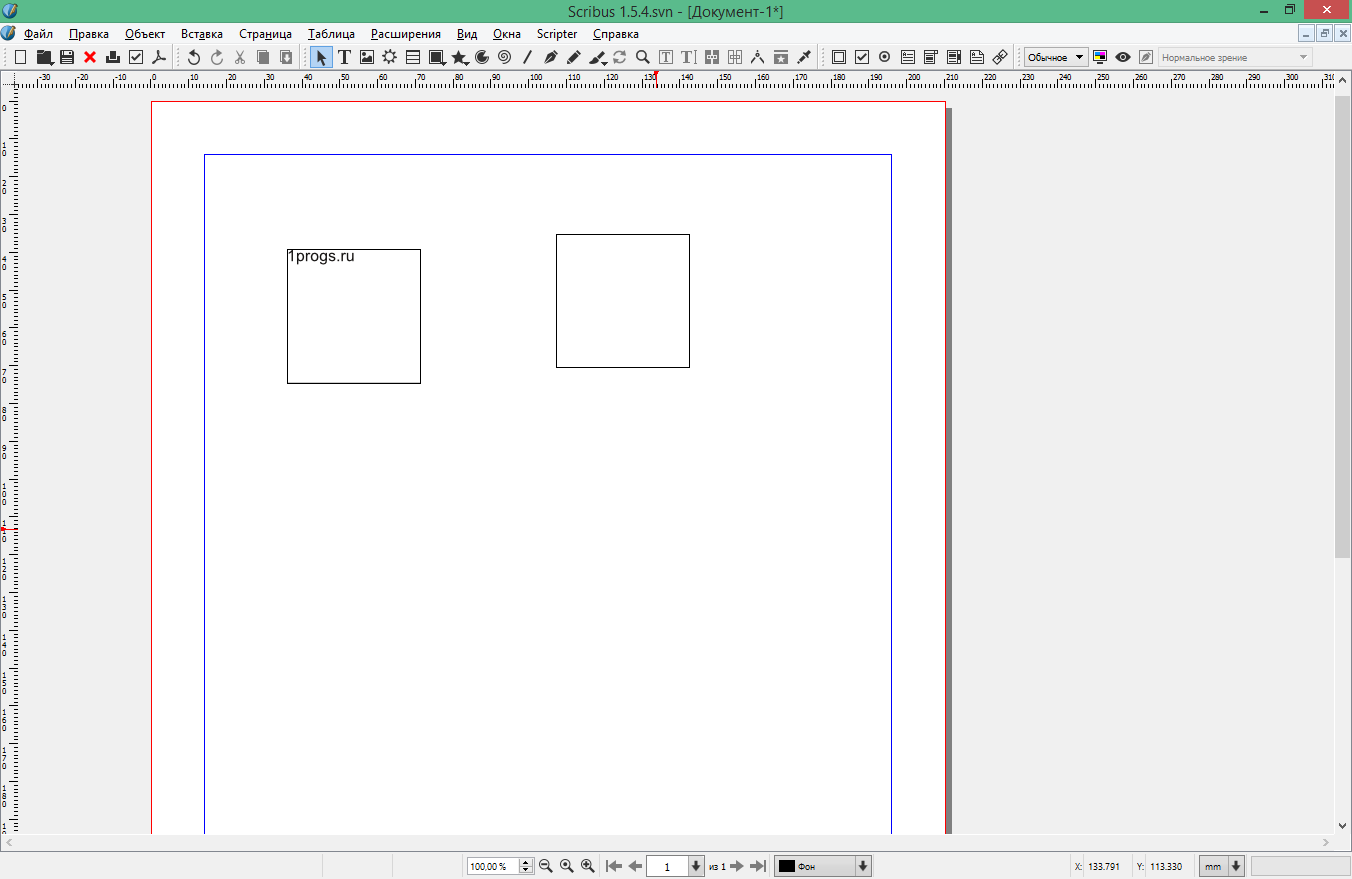This screenshot has height=879, width=1352.
Task: Paste from clipboard with the paste icon
Action: [286, 57]
